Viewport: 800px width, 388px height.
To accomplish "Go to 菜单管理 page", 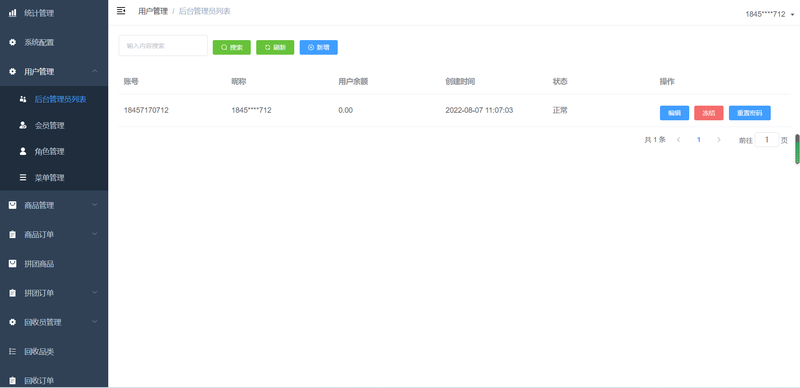I will point(54,178).
